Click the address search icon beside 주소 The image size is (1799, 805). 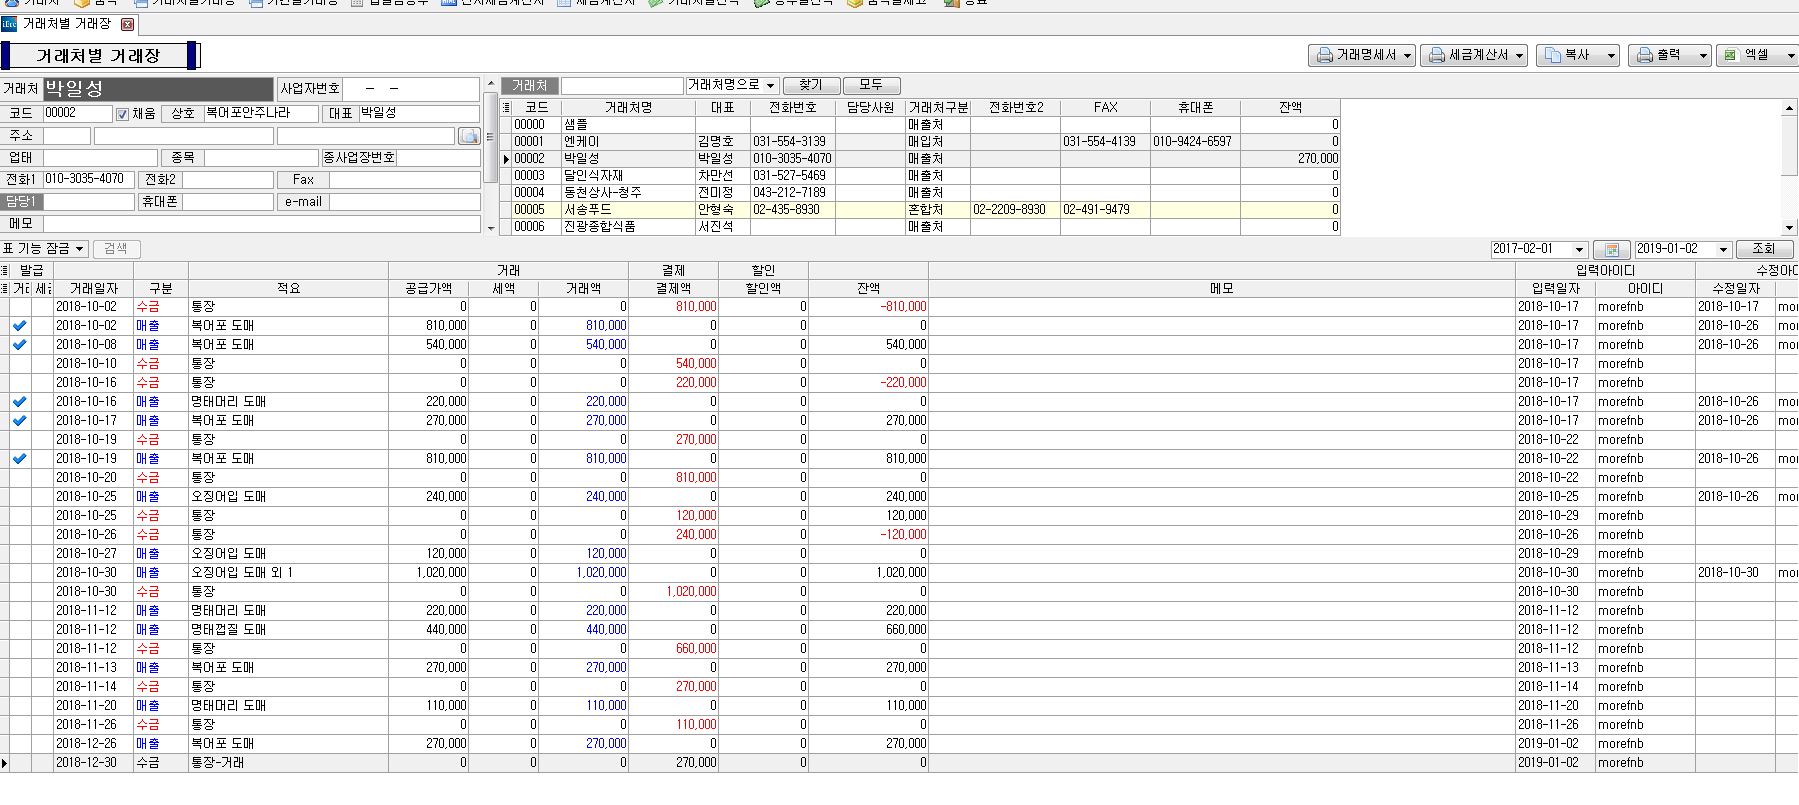coord(468,136)
